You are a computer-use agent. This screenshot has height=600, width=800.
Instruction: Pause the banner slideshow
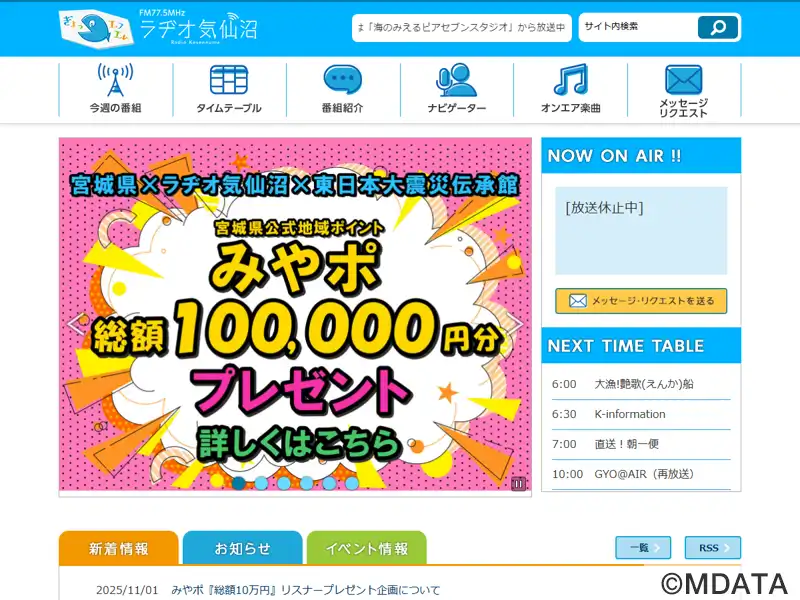pyautogui.click(x=518, y=483)
